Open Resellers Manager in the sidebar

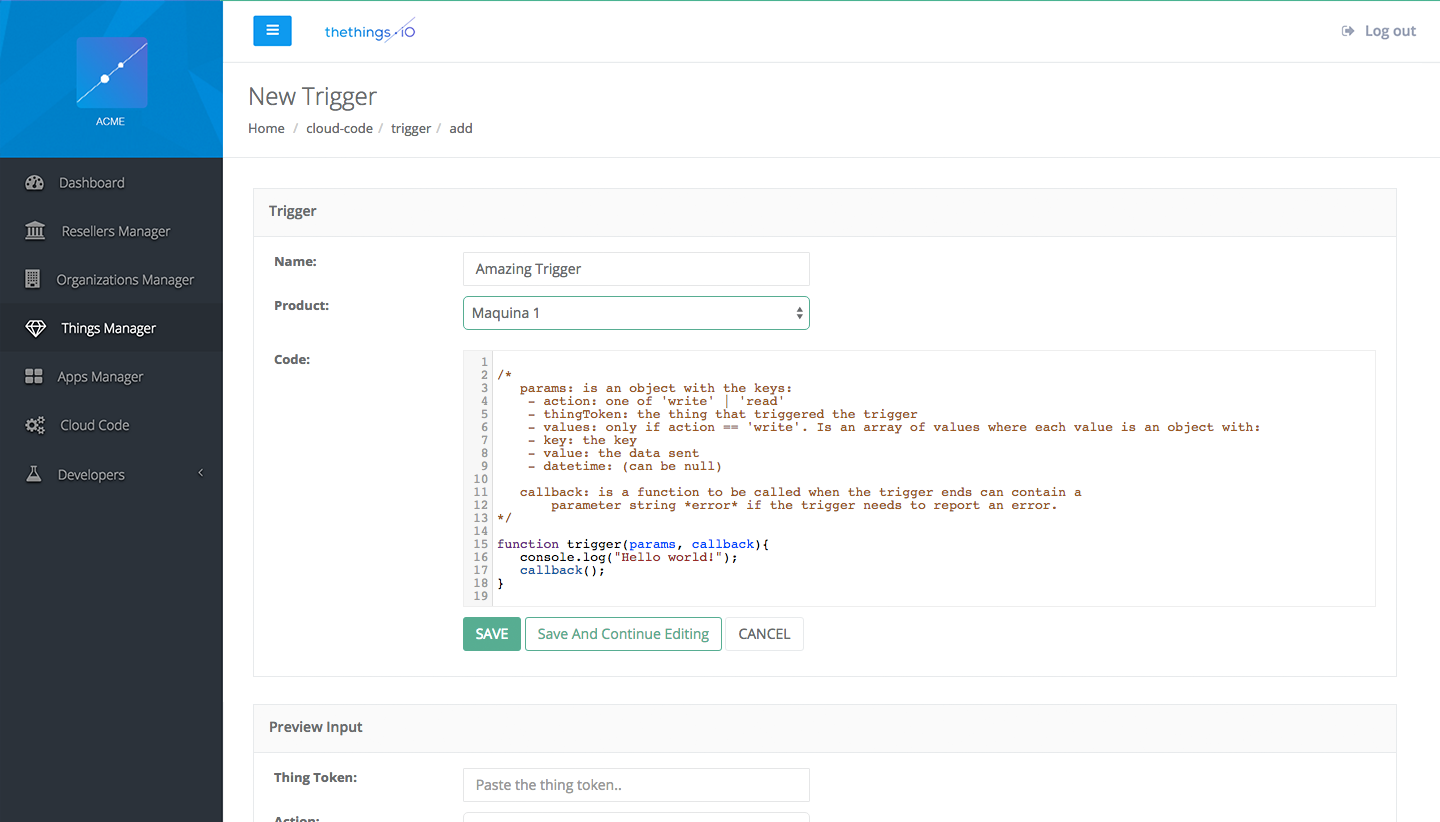pos(111,231)
